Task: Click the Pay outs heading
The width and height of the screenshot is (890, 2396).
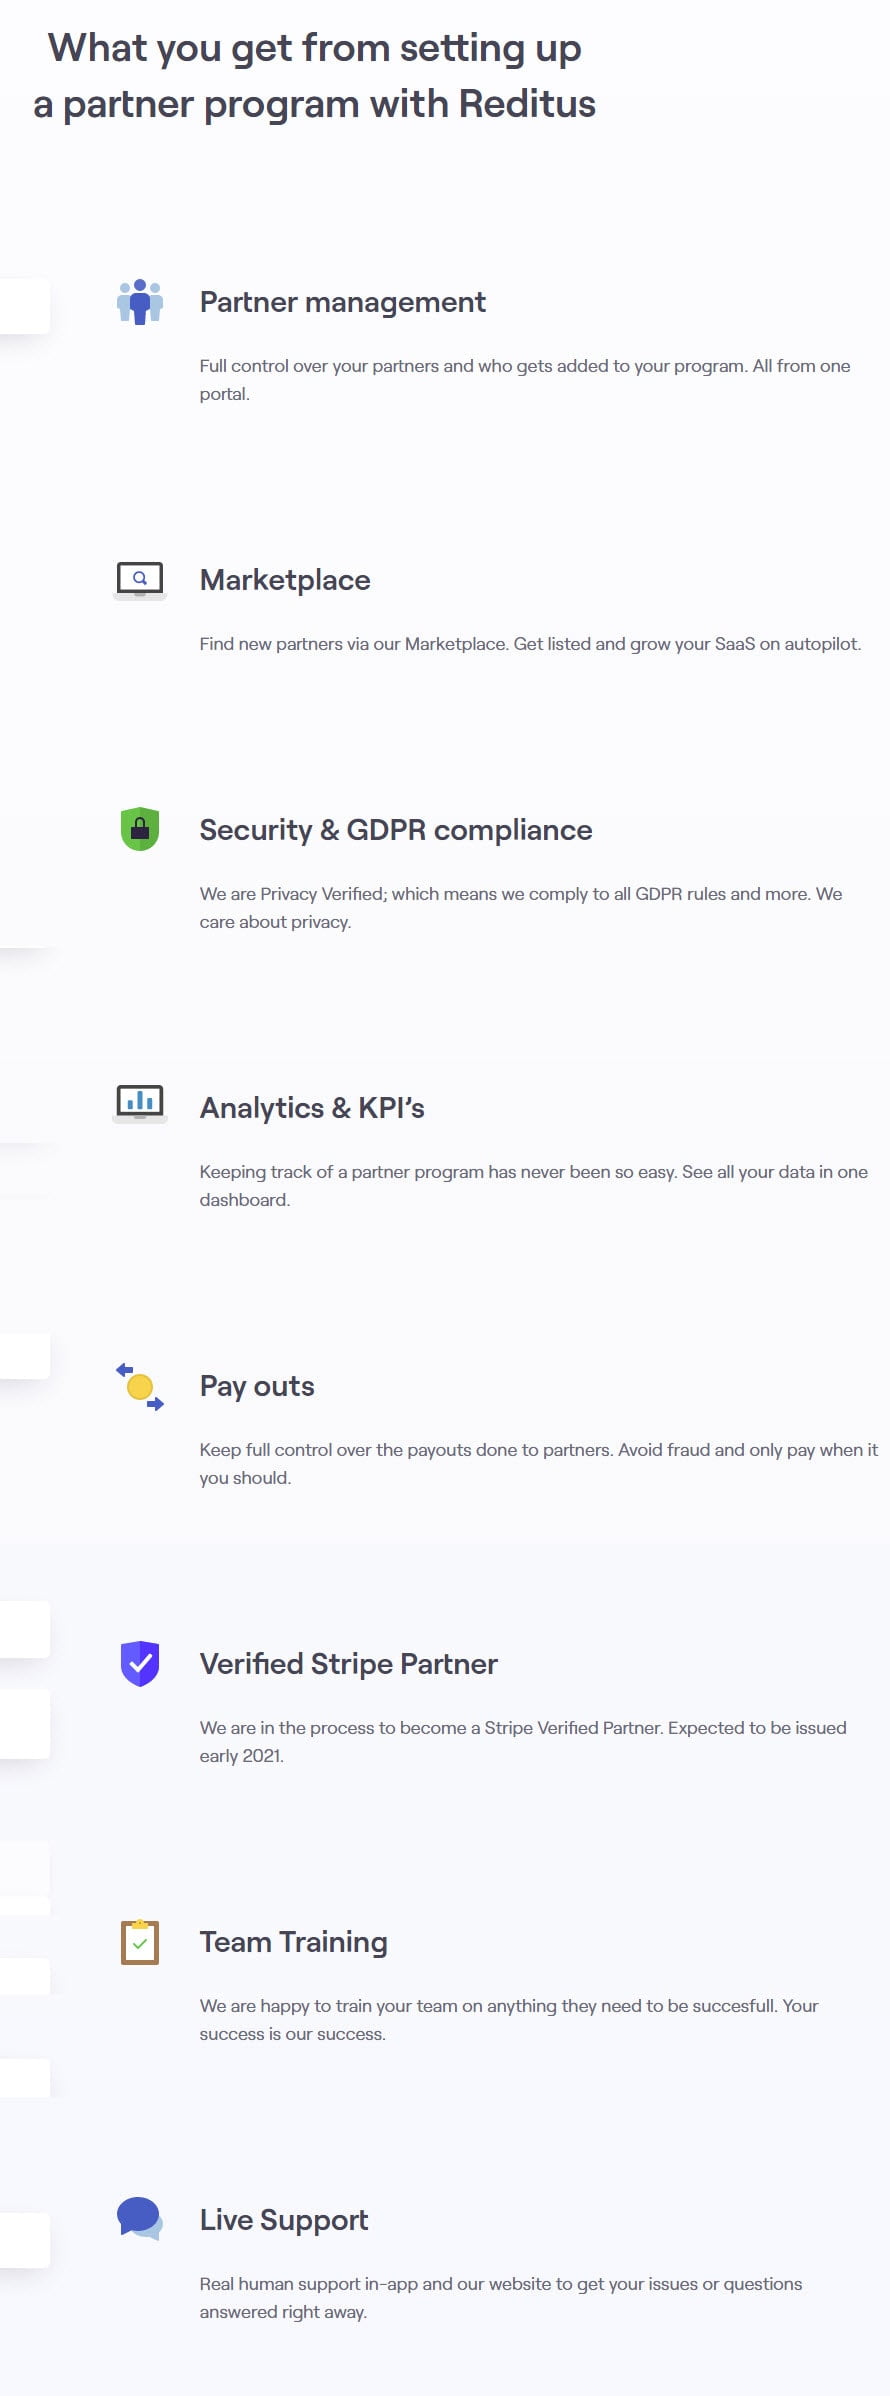Action: pos(257,1386)
